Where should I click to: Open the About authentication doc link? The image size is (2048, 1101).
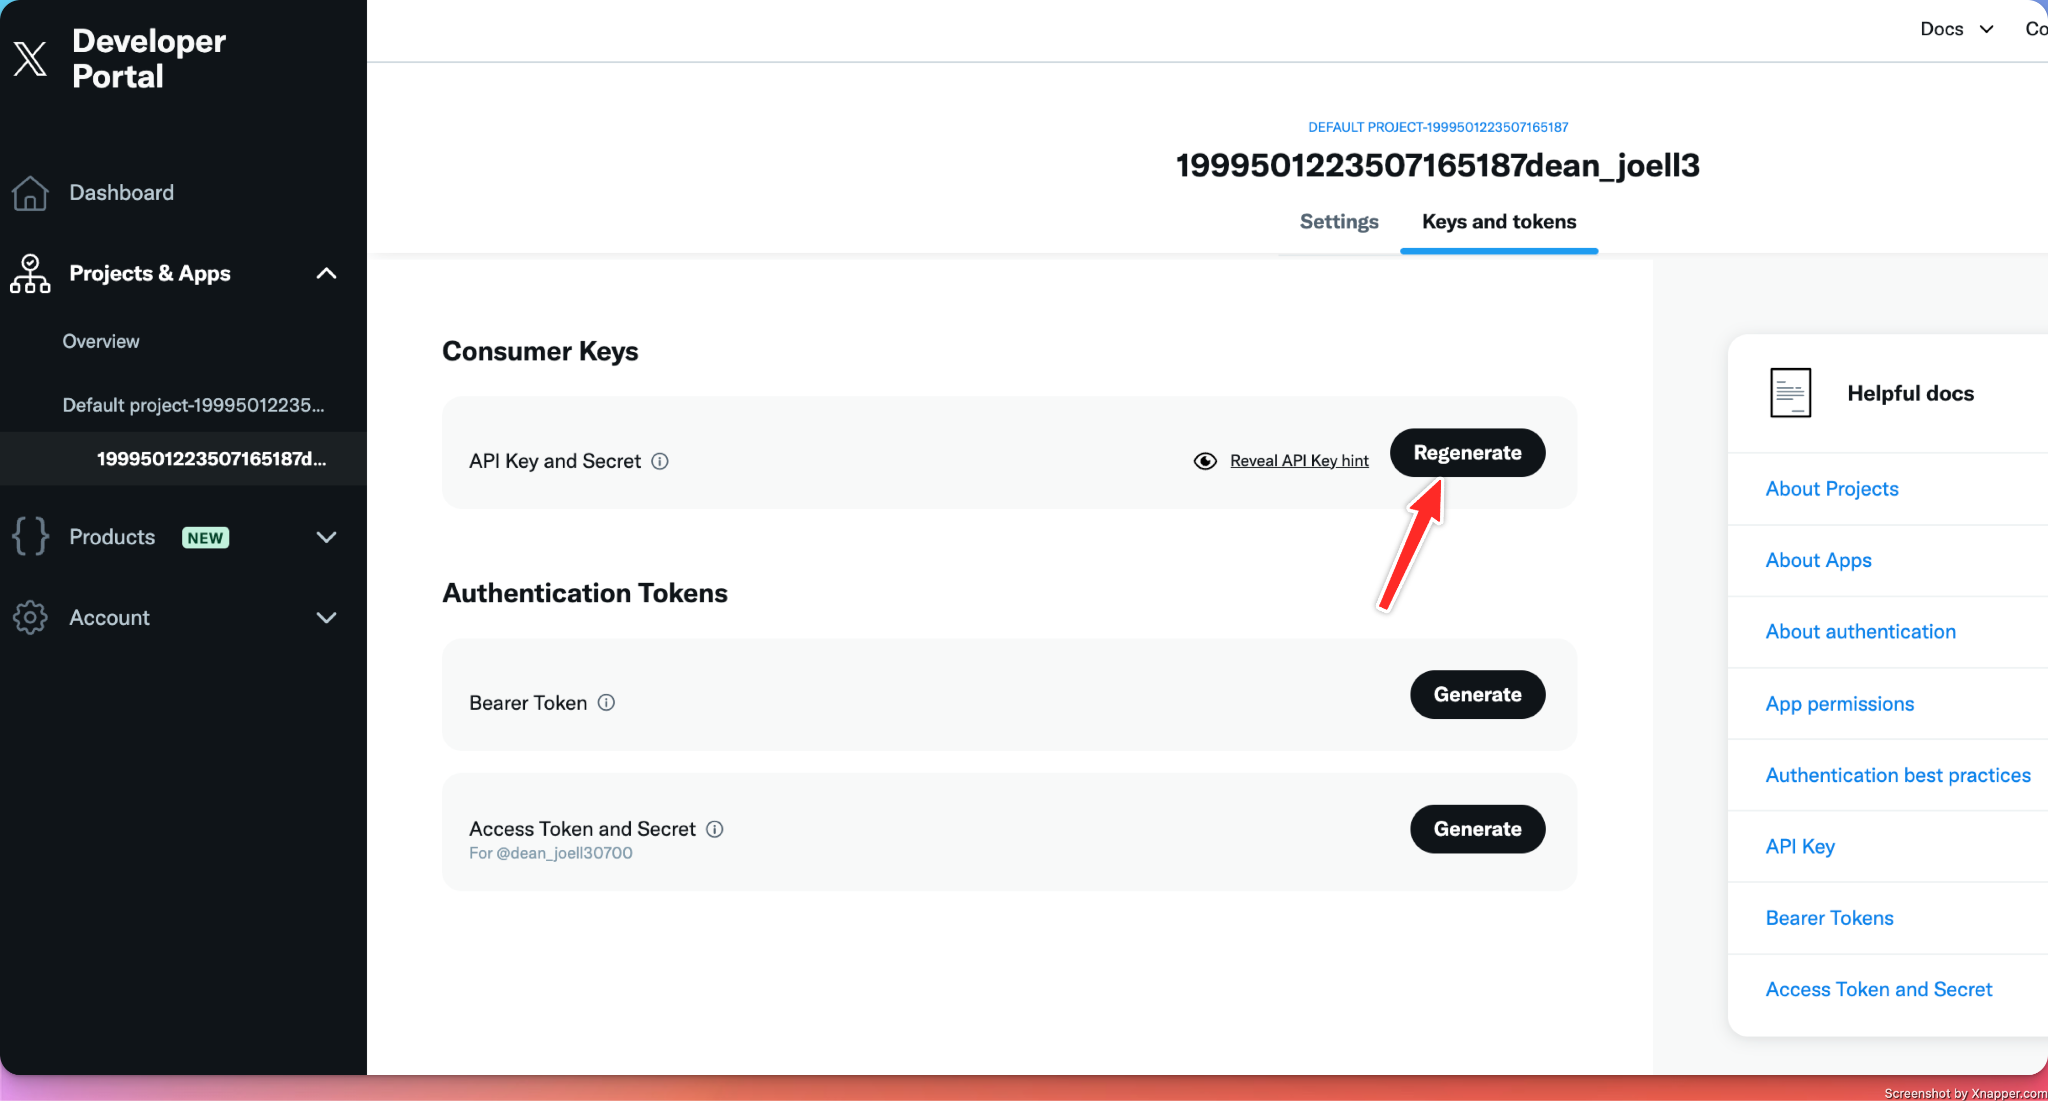click(x=1860, y=632)
